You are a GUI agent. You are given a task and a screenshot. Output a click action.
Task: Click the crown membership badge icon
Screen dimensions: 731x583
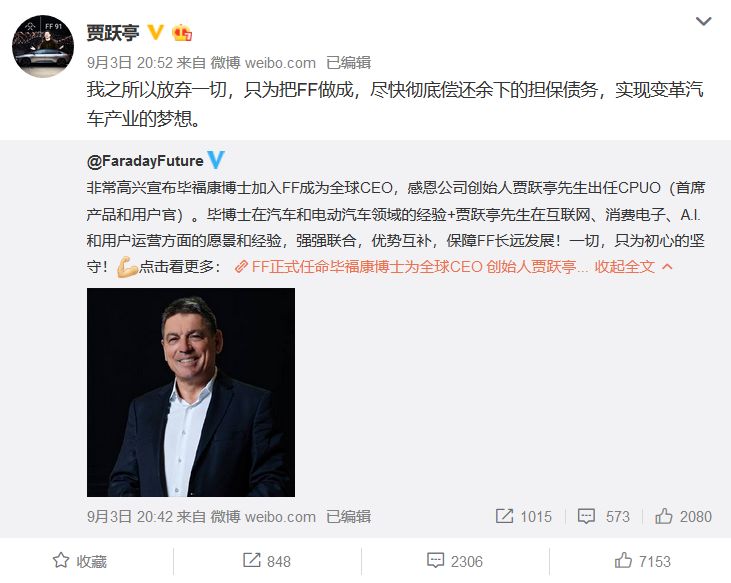(182, 33)
